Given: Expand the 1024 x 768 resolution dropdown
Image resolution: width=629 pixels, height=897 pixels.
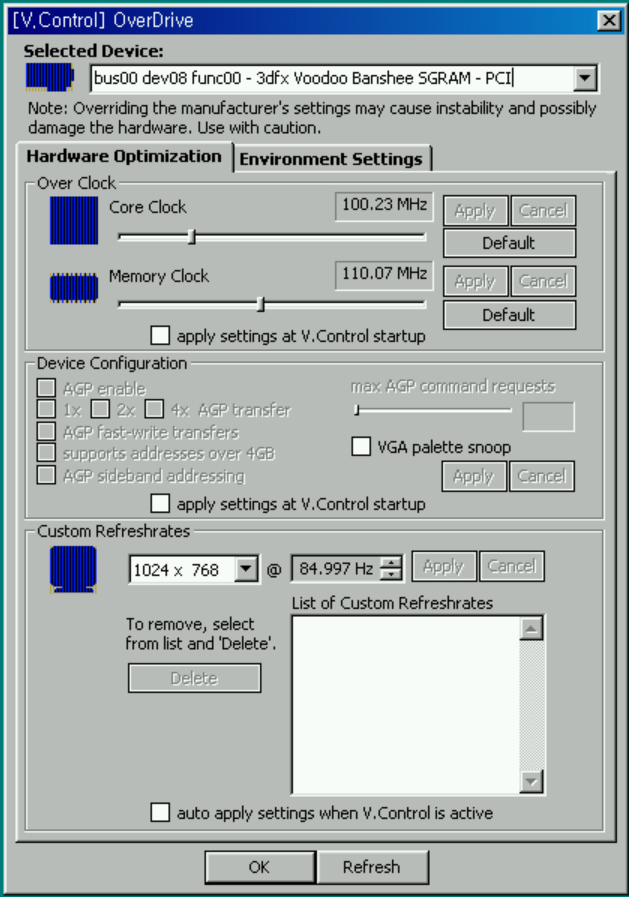Looking at the screenshot, I should pyautogui.click(x=246, y=569).
